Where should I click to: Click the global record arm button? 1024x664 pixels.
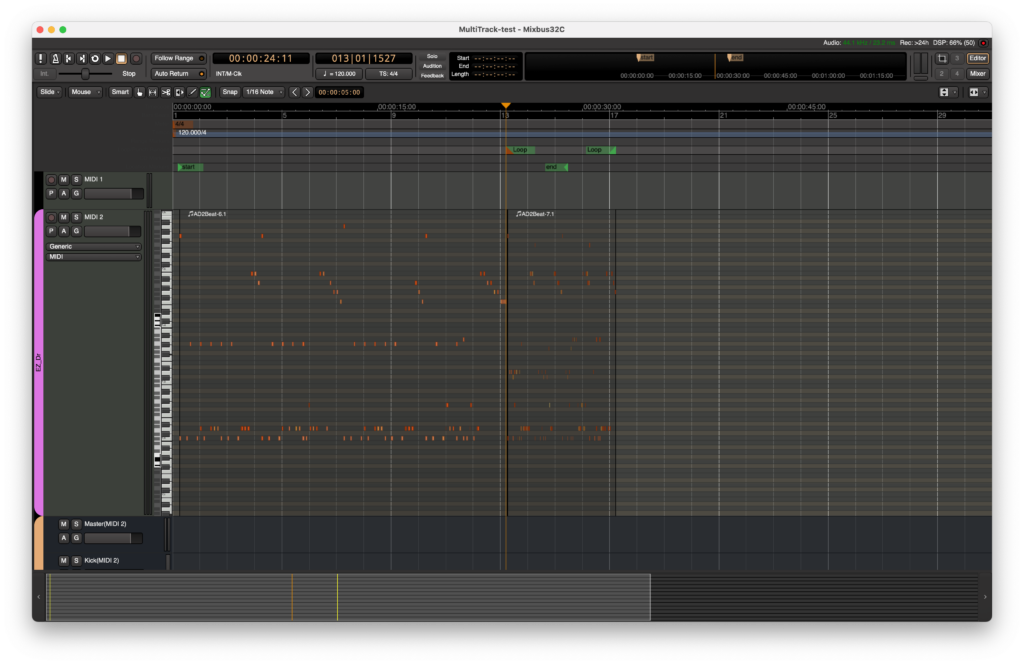pos(136,59)
